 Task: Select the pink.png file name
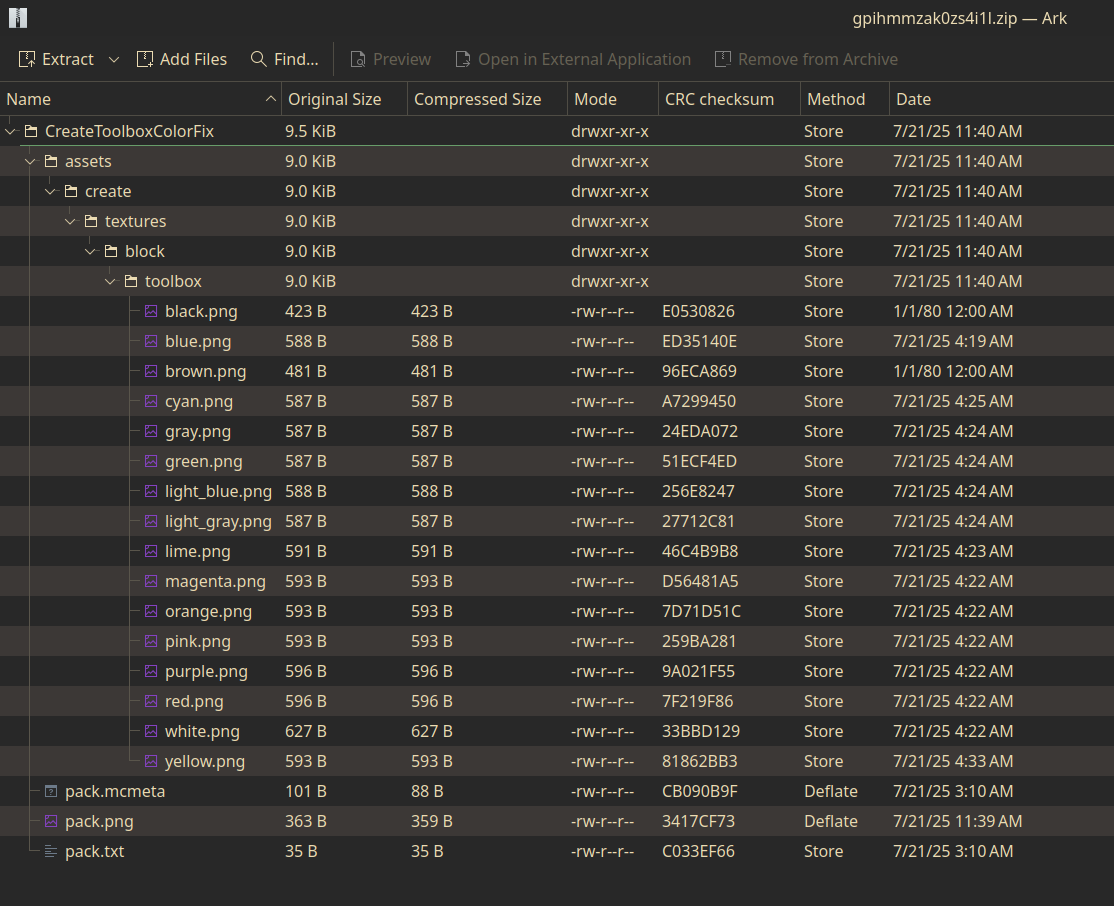pos(198,642)
